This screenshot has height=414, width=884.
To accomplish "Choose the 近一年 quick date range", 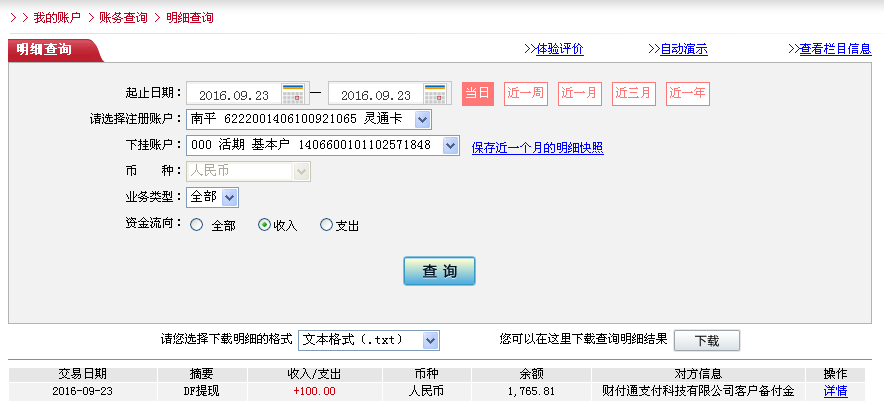I will point(687,94).
